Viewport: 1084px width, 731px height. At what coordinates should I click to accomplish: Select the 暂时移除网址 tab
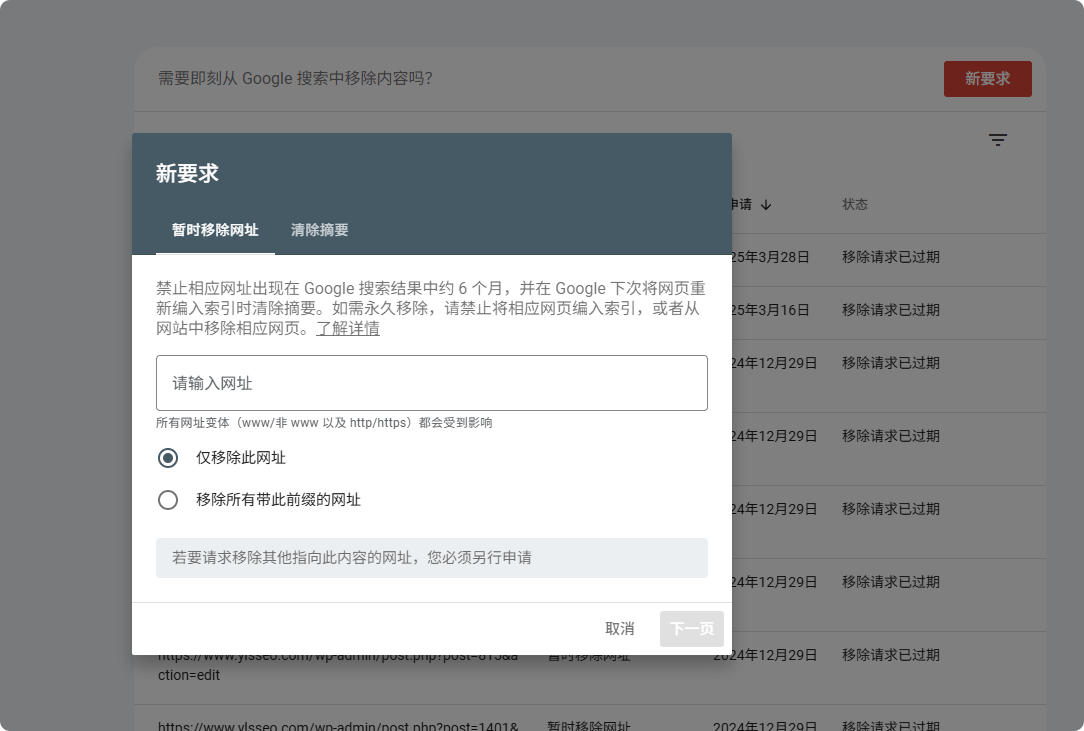(215, 230)
